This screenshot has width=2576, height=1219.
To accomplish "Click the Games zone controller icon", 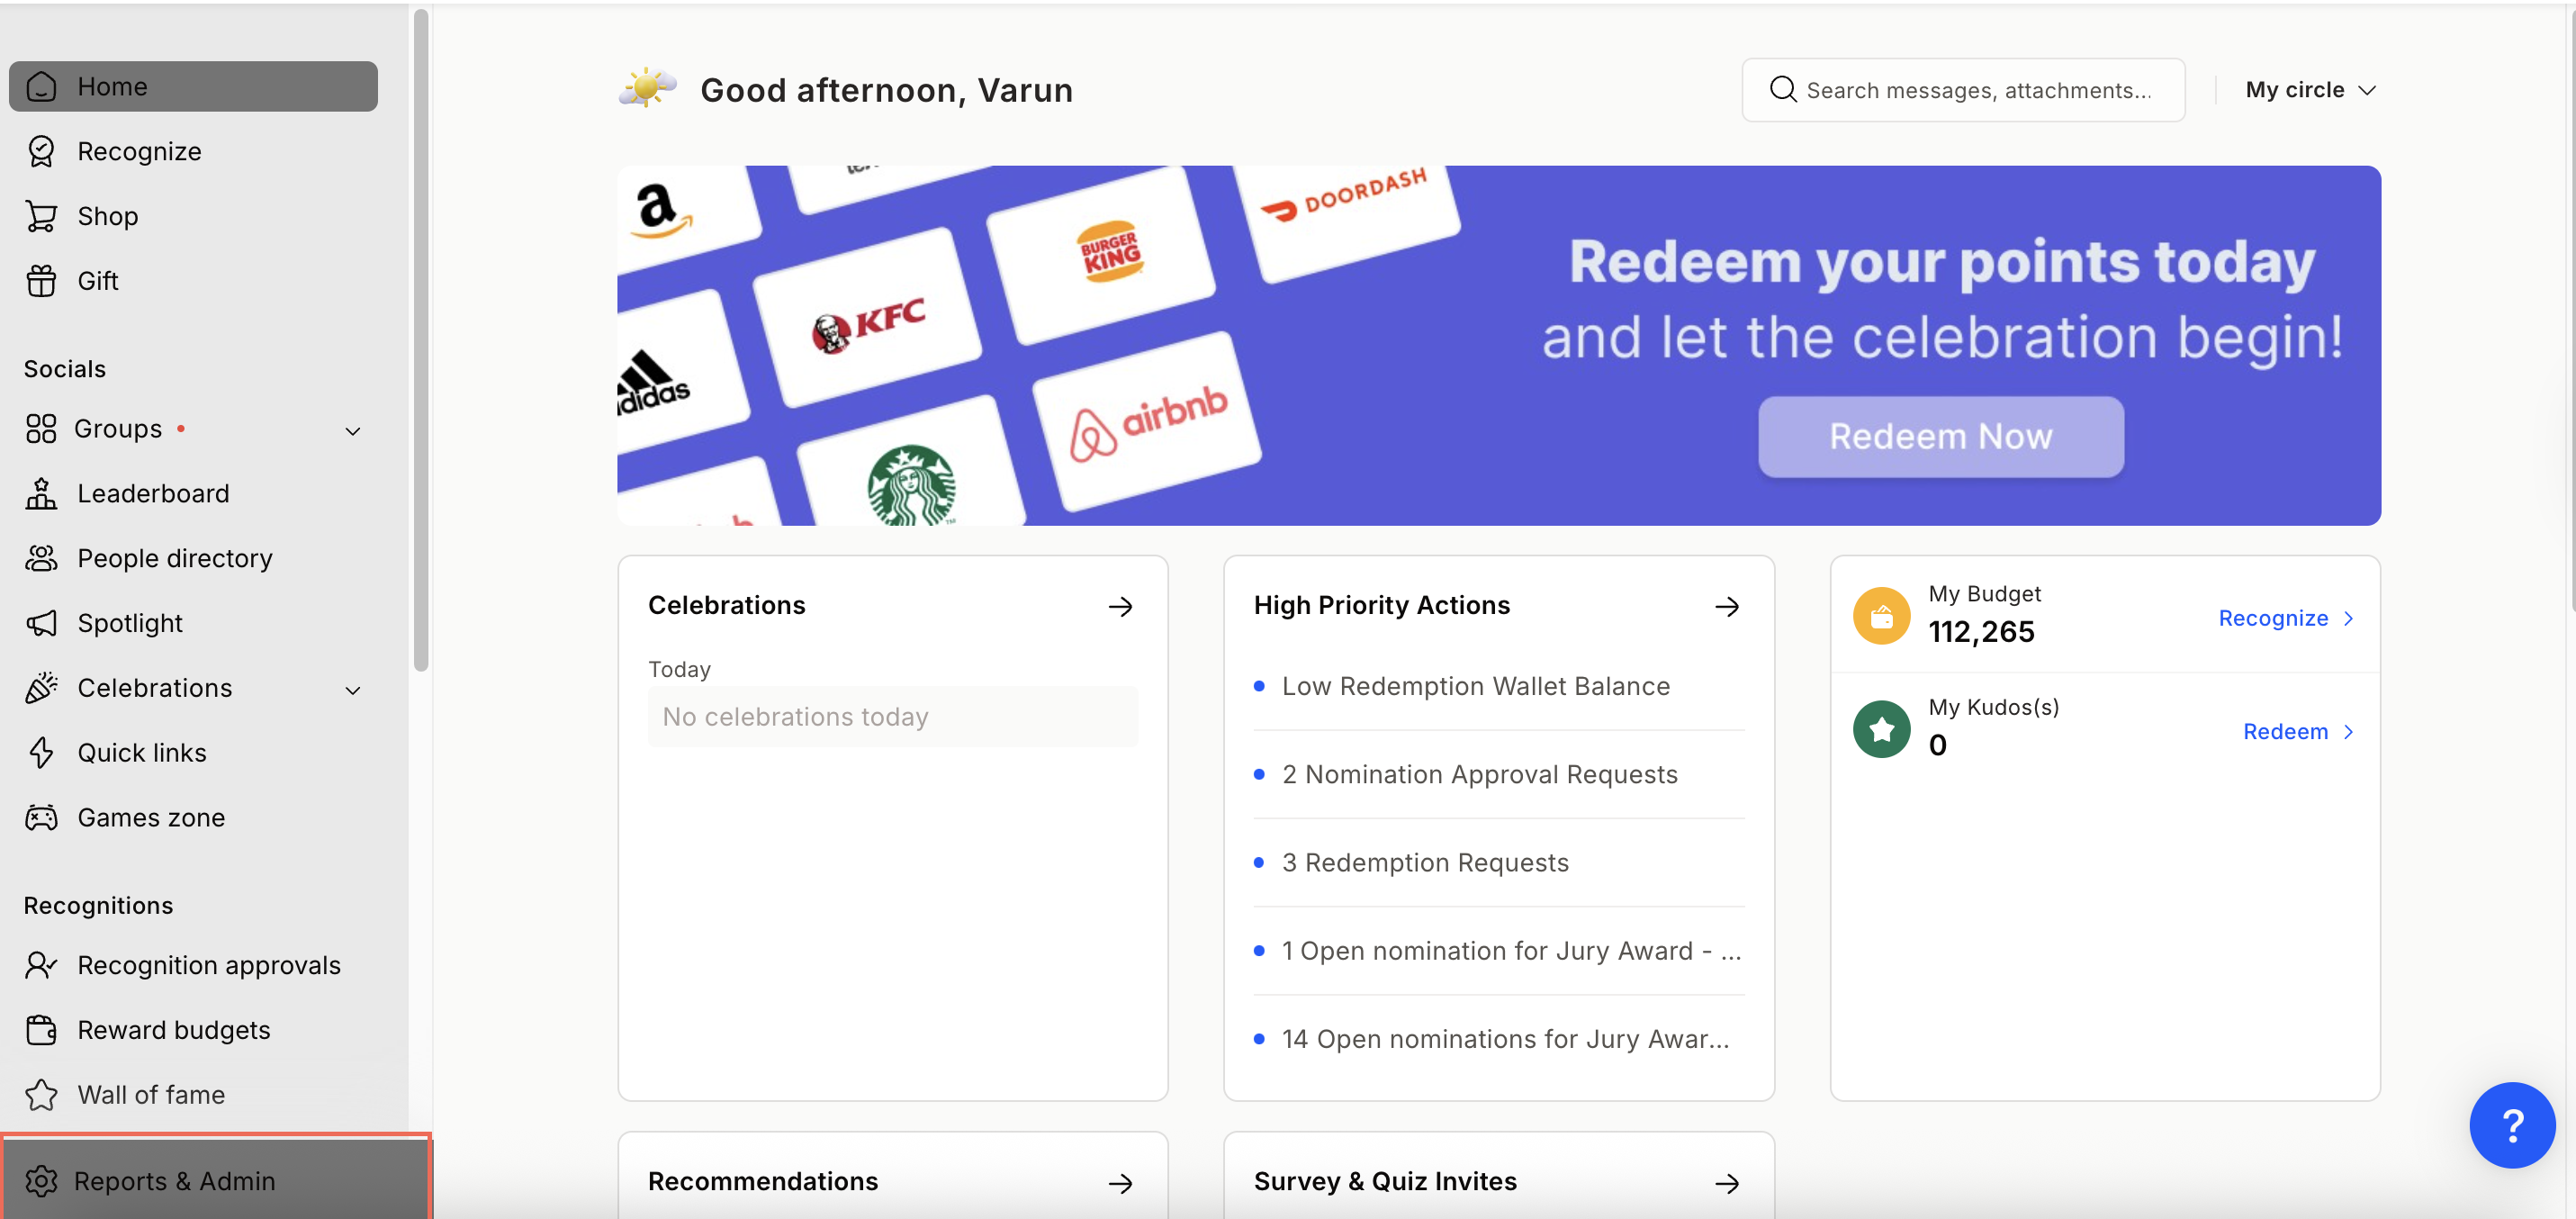I will (x=41, y=818).
